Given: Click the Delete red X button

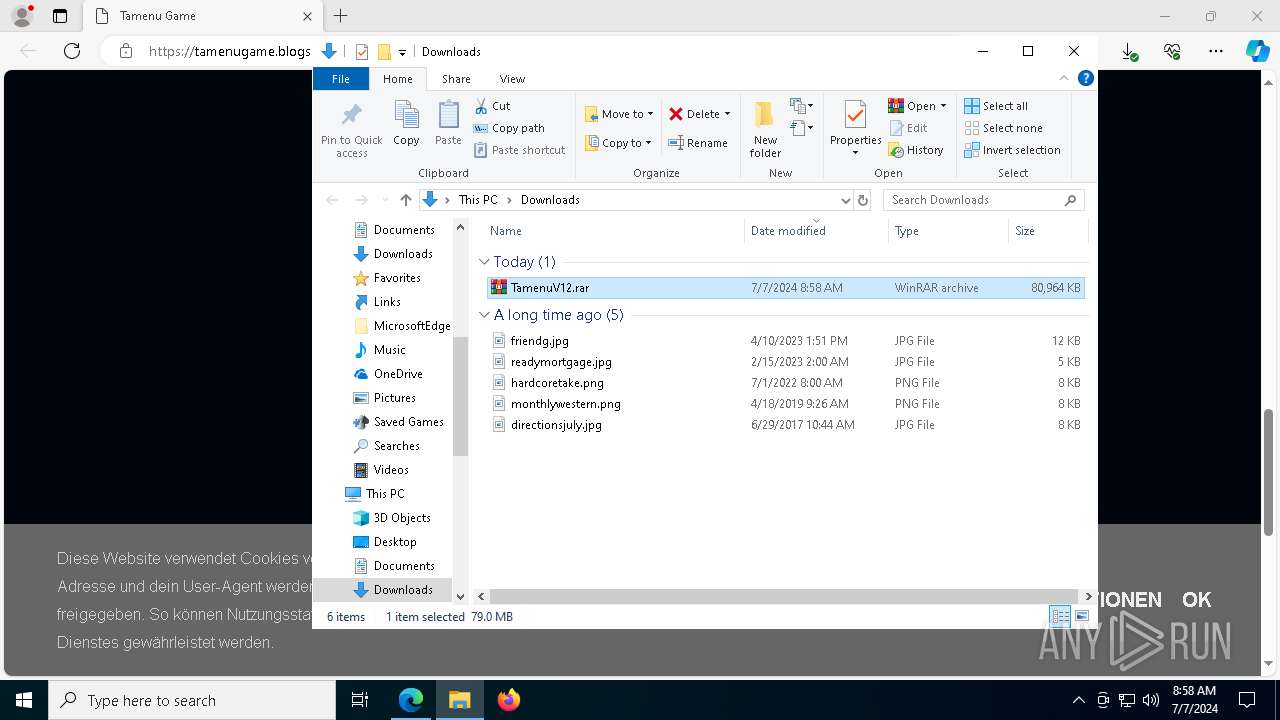Looking at the screenshot, I should pos(699,114).
